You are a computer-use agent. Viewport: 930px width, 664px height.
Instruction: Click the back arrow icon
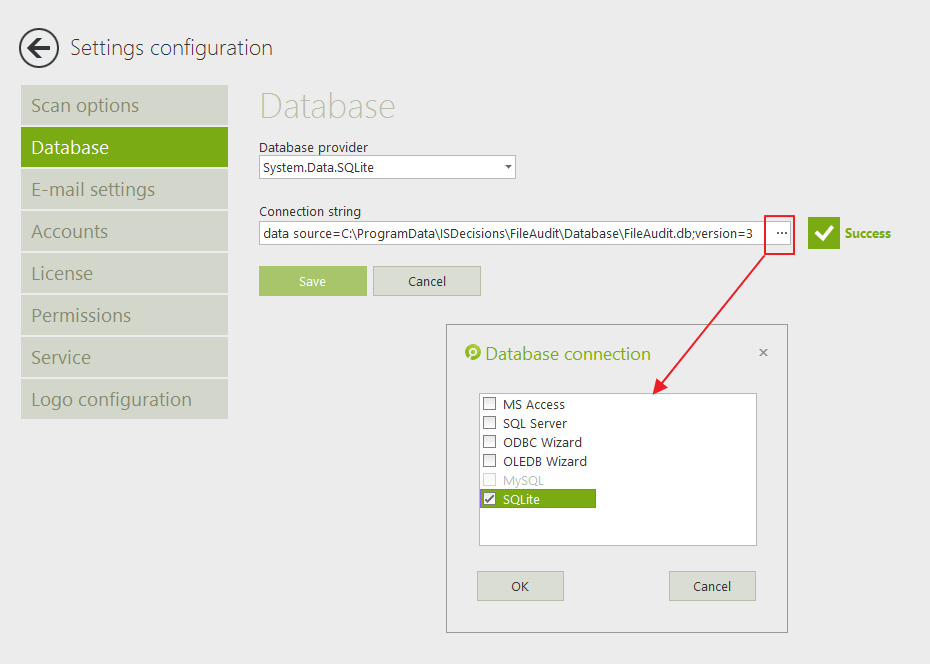pyautogui.click(x=39, y=48)
